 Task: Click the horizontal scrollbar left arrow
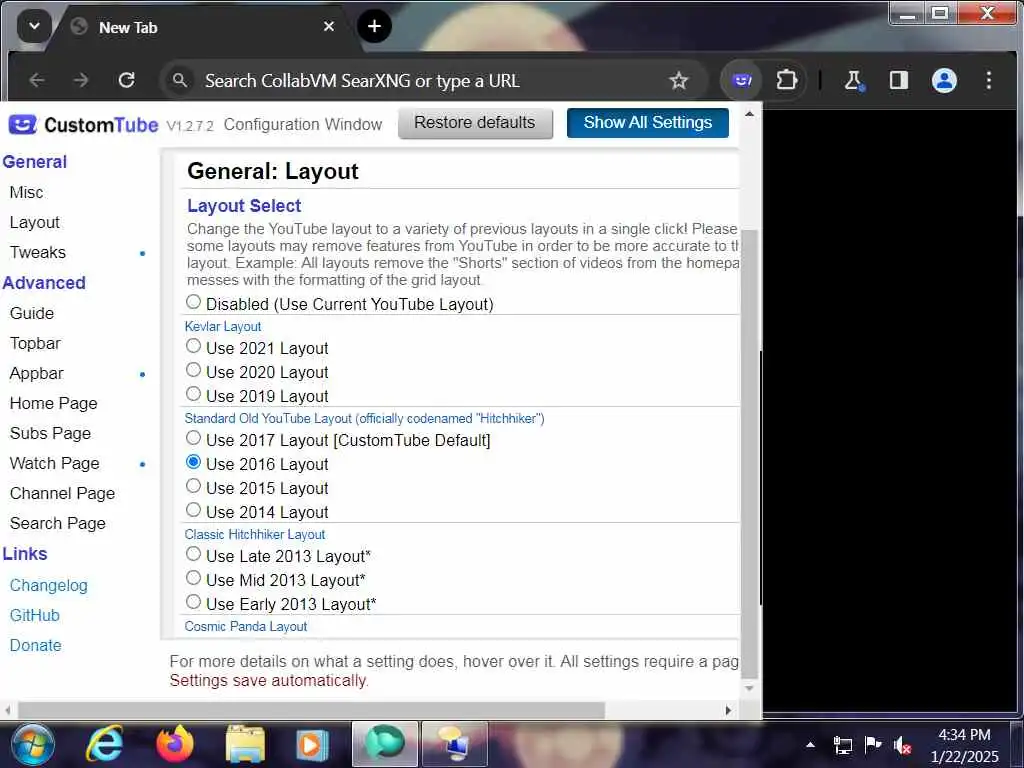(x=8, y=710)
